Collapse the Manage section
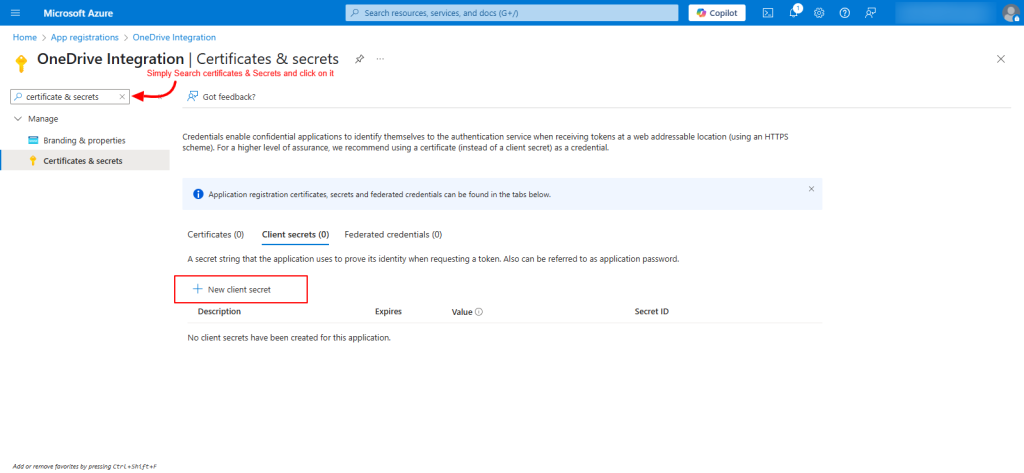Image resolution: width=1024 pixels, height=473 pixels. (x=18, y=119)
